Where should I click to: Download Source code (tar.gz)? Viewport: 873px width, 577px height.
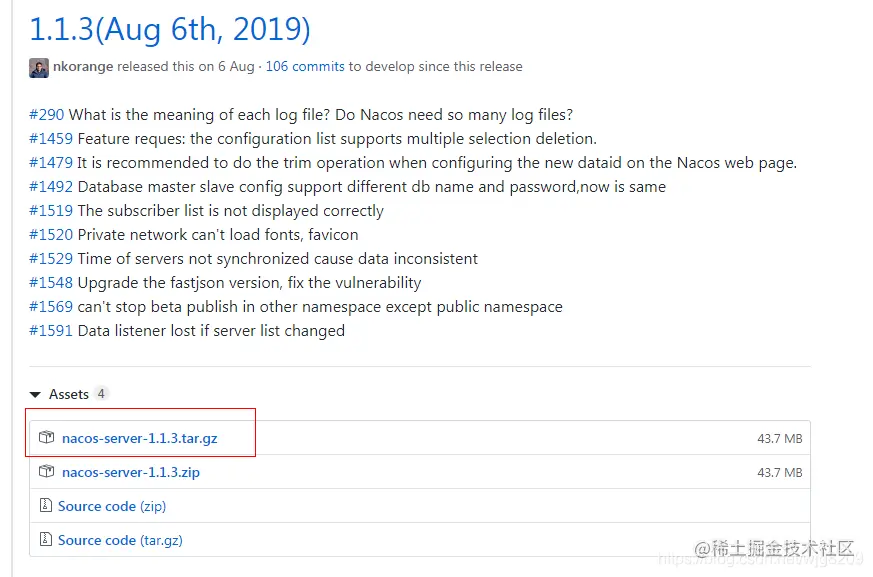[120, 540]
